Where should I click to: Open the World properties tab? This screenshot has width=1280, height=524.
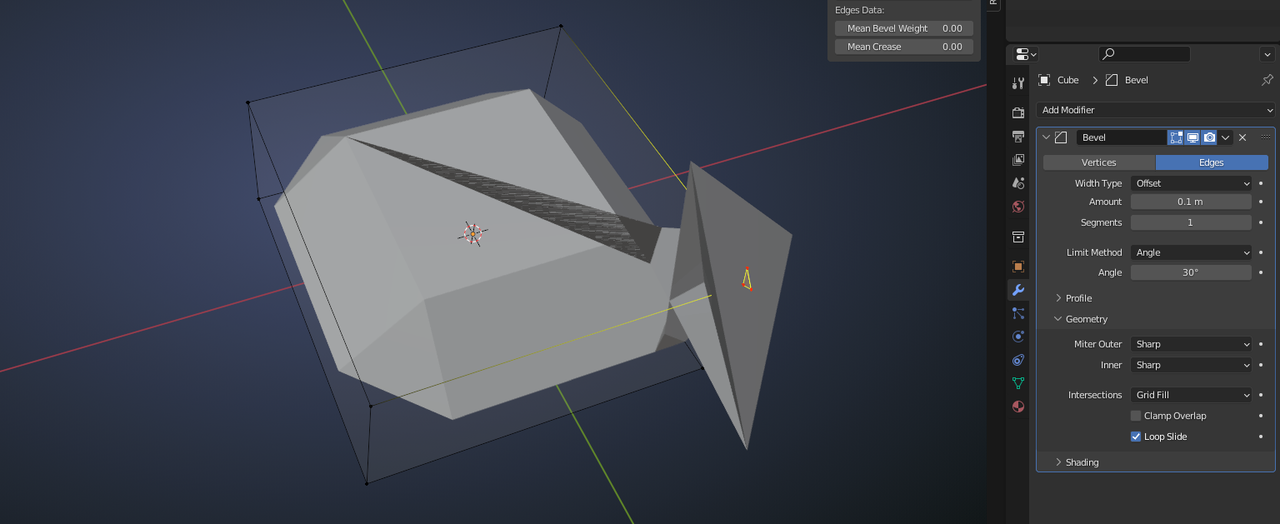pyautogui.click(x=1018, y=207)
